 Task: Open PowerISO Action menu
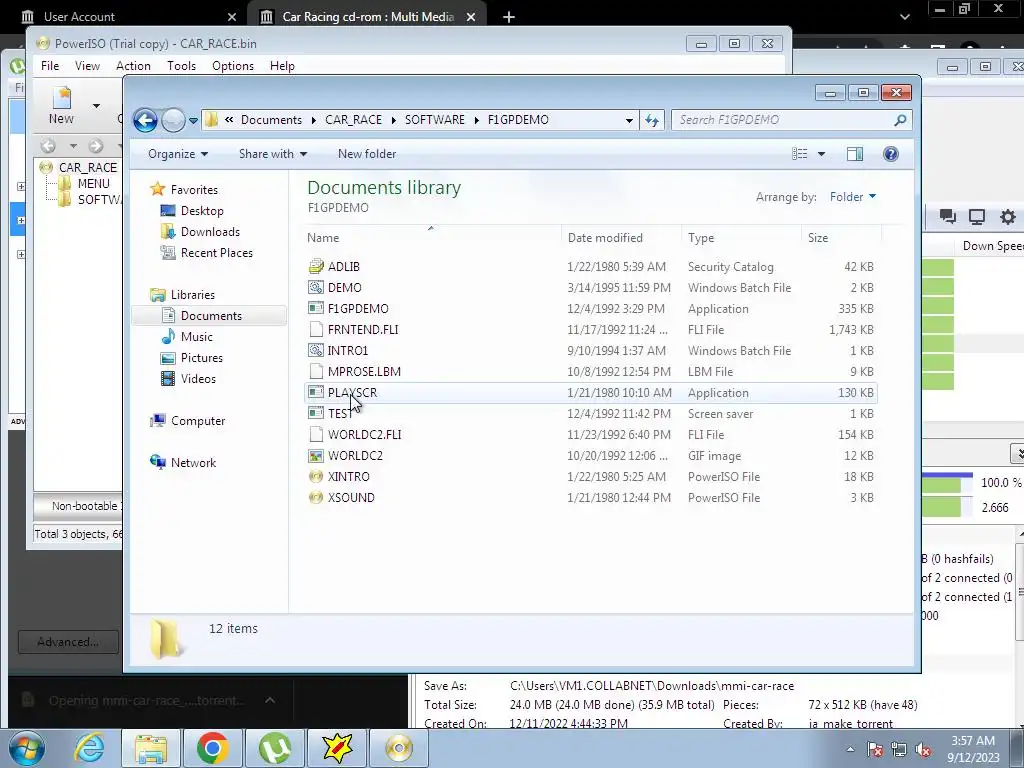(133, 66)
